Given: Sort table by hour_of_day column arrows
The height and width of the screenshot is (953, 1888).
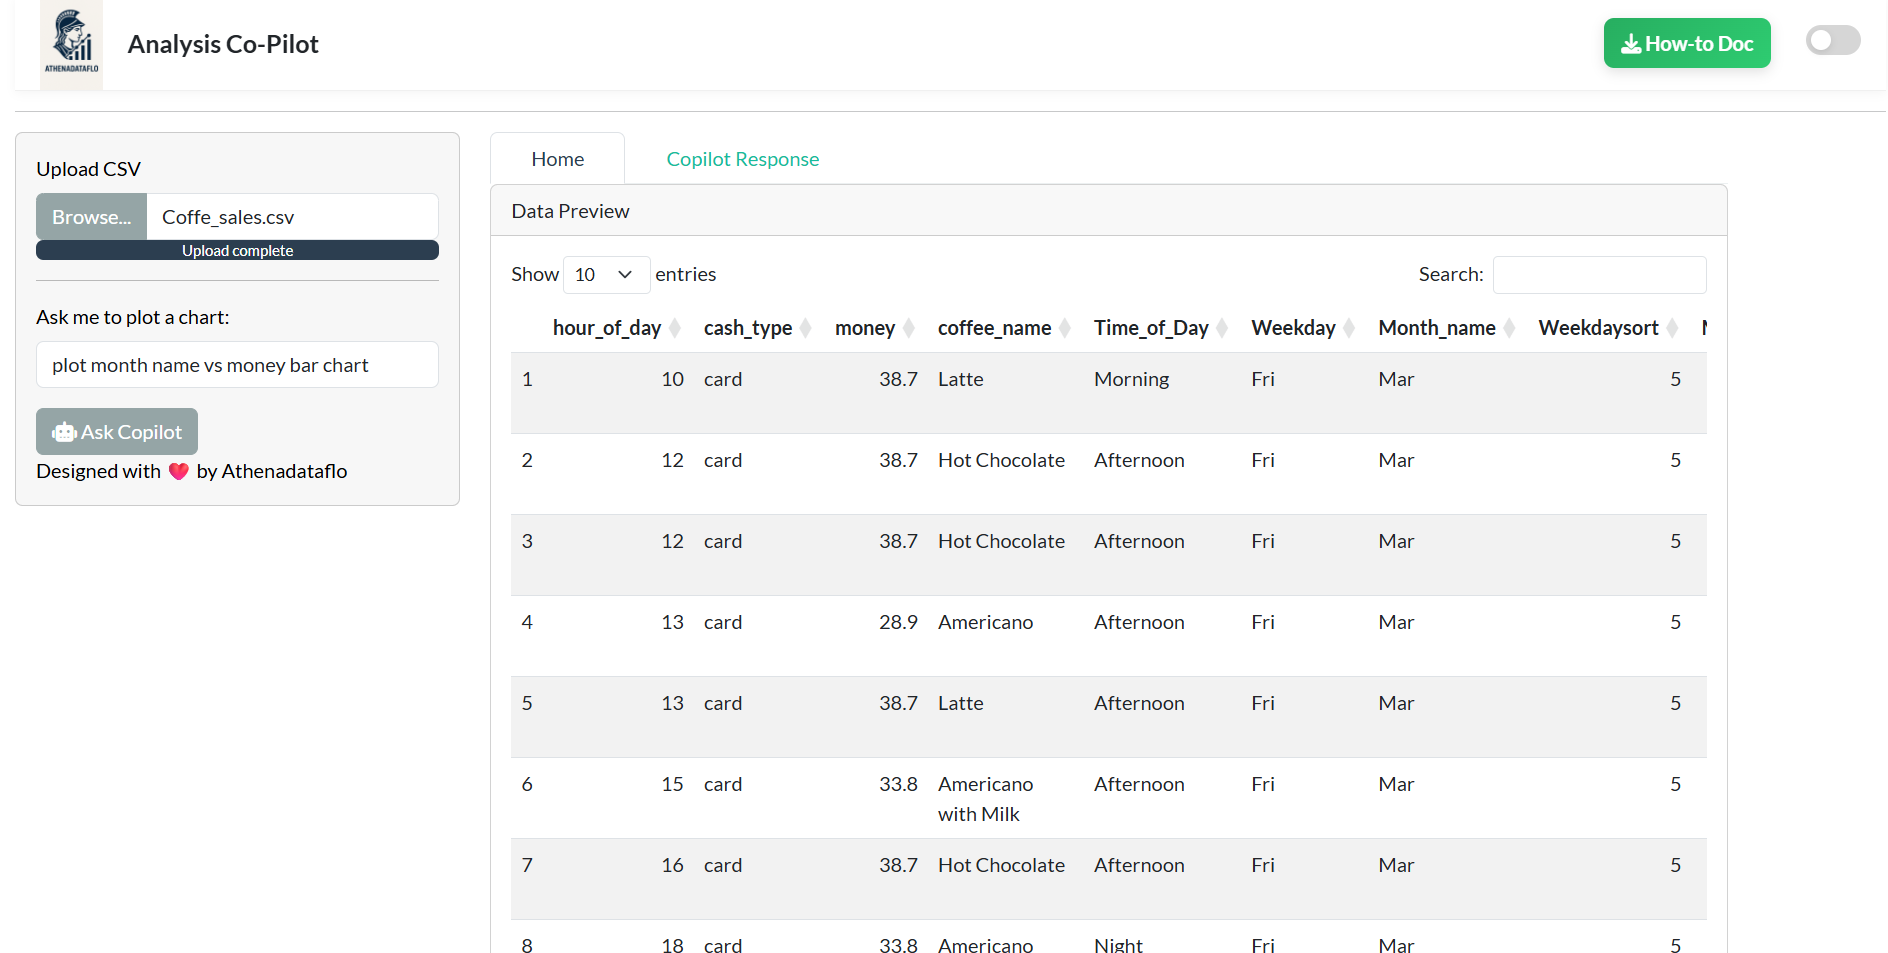Looking at the screenshot, I should coord(675,328).
